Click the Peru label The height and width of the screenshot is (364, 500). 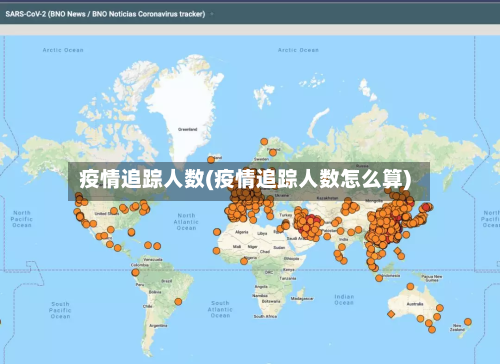(140, 285)
